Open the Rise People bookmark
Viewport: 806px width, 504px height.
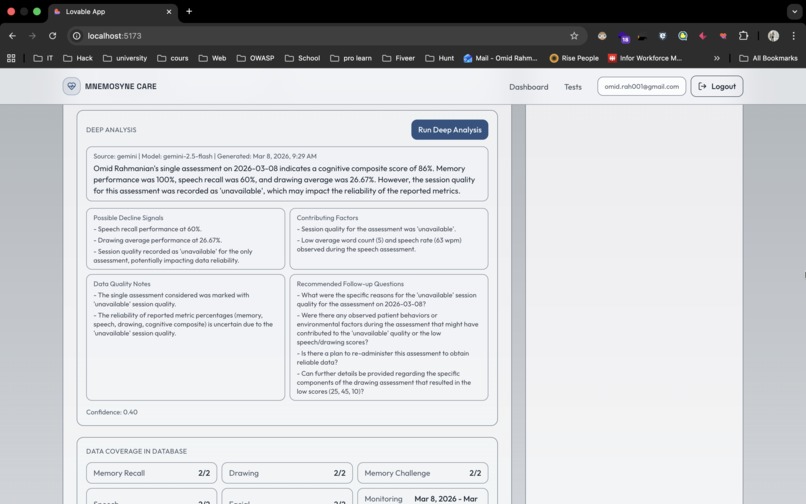point(574,58)
